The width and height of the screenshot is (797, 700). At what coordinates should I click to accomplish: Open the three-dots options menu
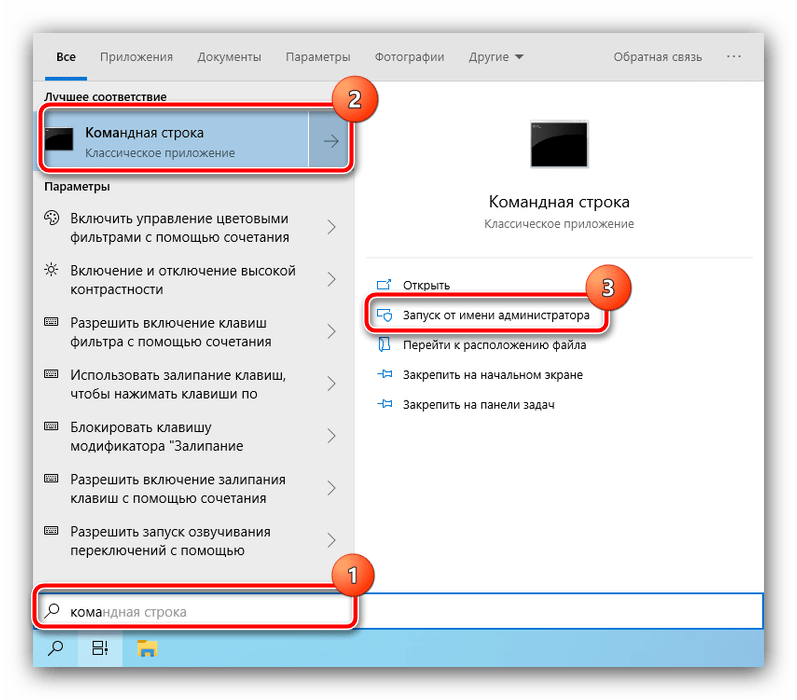coord(733,56)
